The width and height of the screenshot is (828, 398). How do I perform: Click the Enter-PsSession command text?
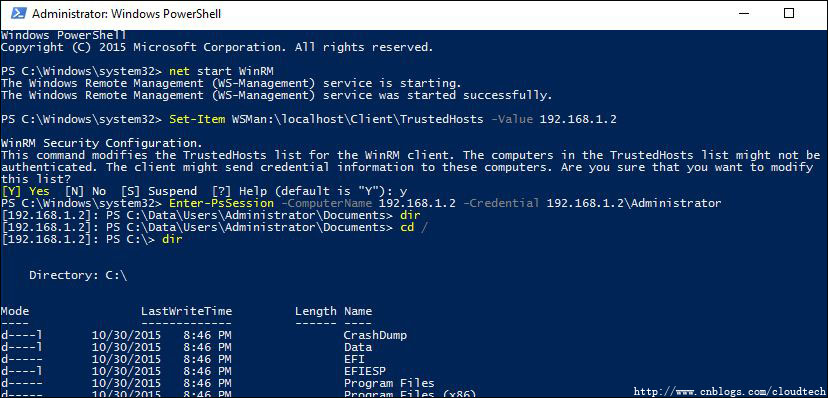(x=221, y=203)
